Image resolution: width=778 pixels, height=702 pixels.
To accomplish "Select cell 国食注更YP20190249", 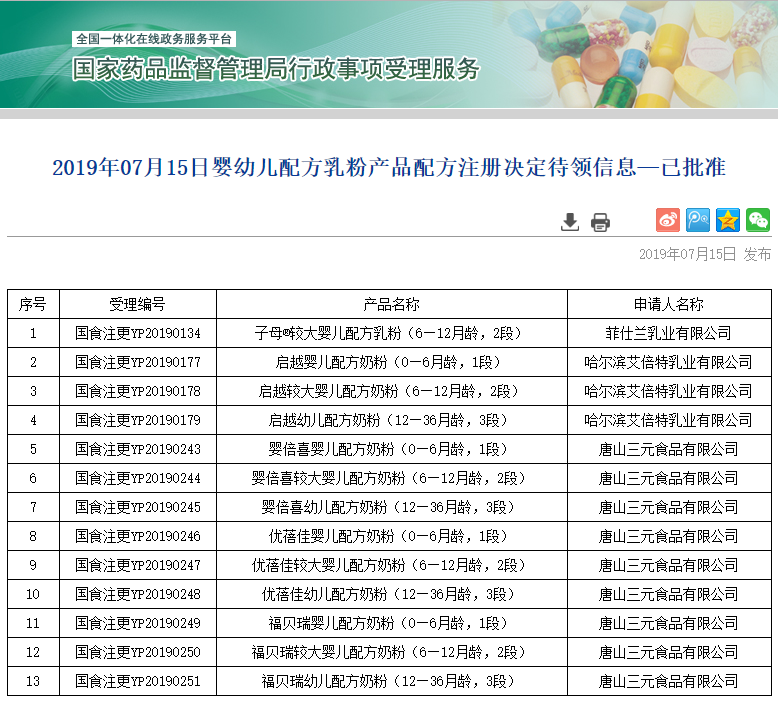I will (x=138, y=623).
